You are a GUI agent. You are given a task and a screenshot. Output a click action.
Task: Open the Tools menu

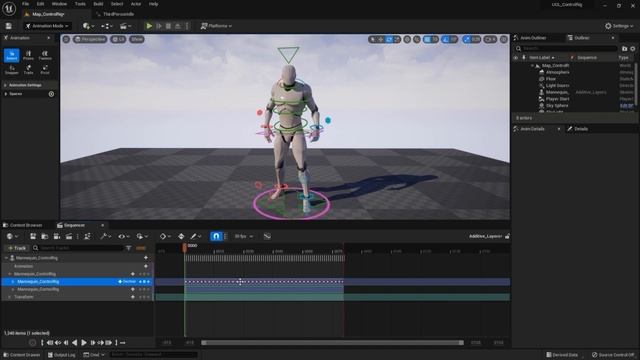click(80, 4)
